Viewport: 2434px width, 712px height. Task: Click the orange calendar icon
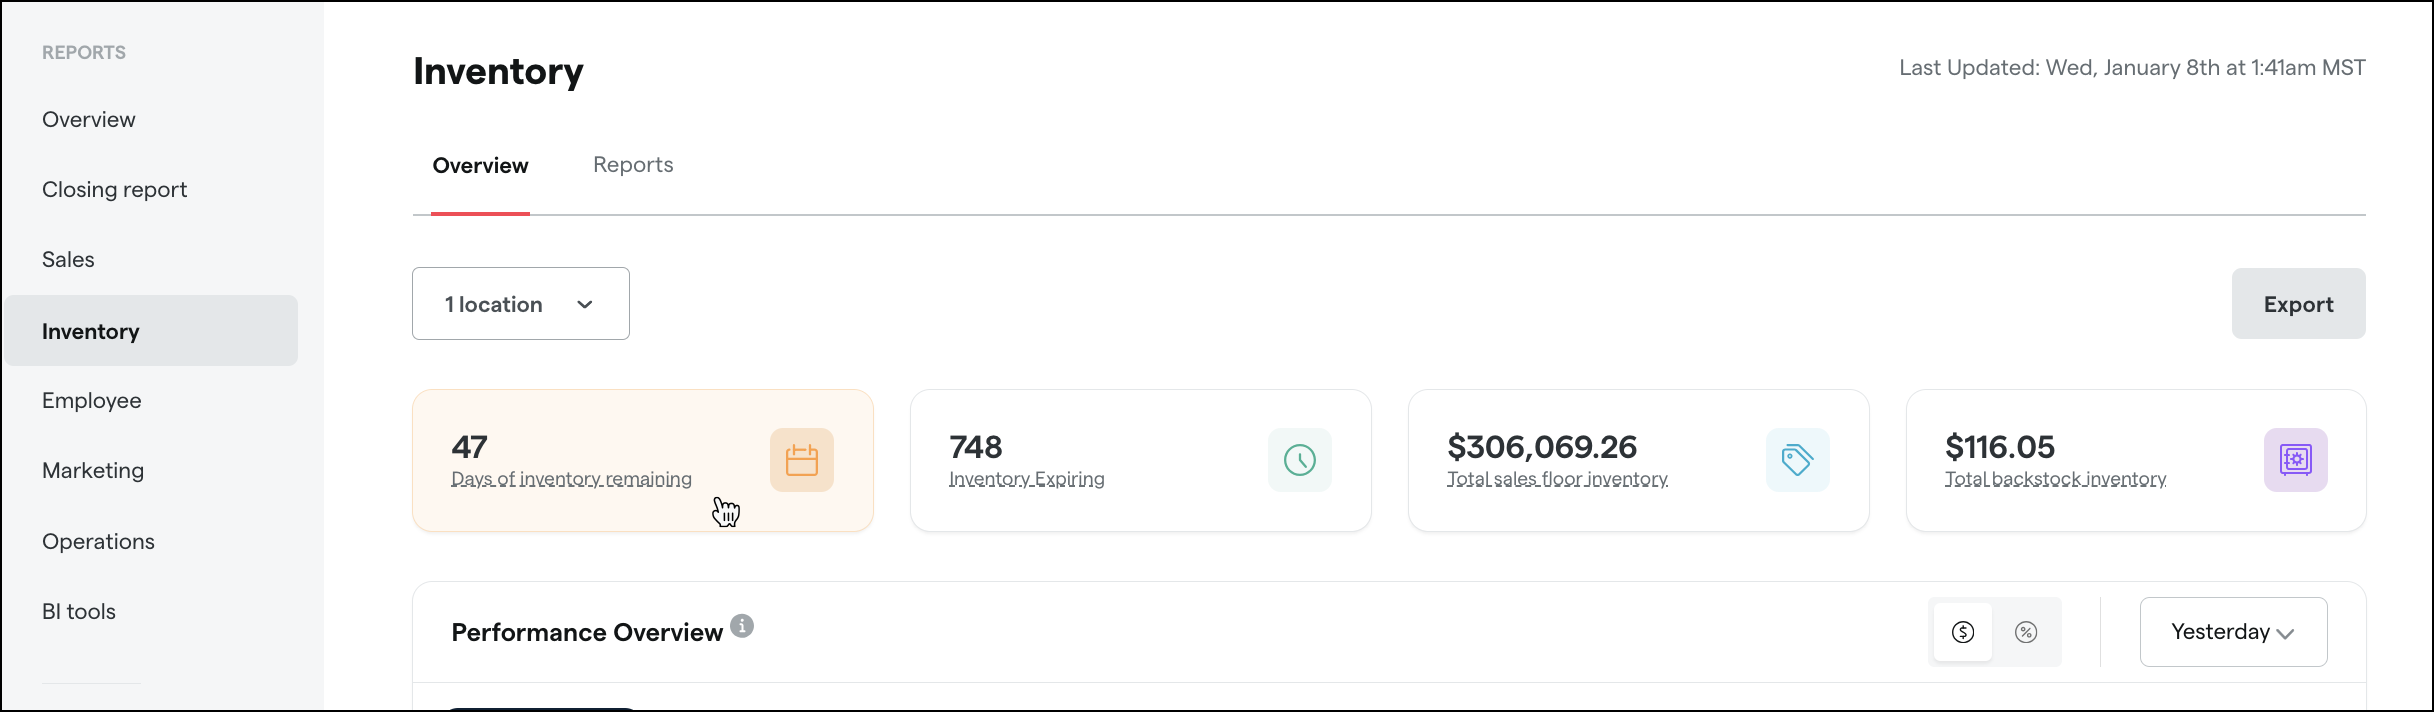801,460
